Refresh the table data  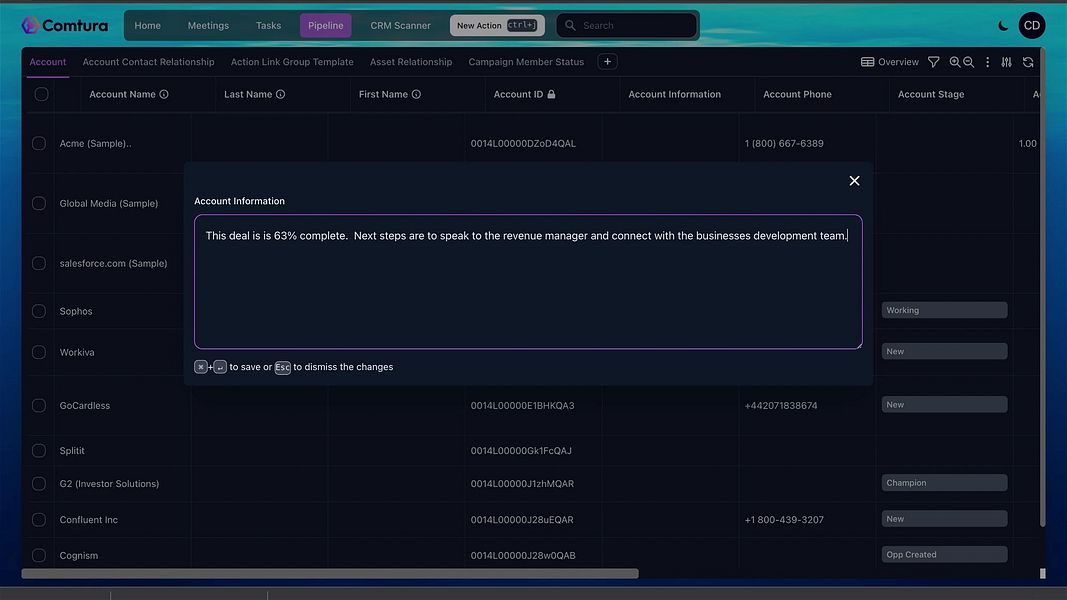(1028, 62)
